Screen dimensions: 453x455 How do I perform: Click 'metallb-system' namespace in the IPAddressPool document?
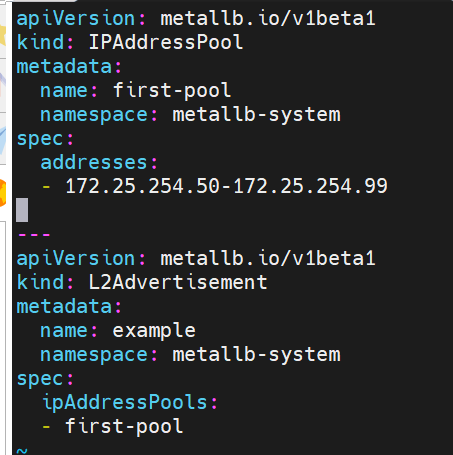(256, 115)
